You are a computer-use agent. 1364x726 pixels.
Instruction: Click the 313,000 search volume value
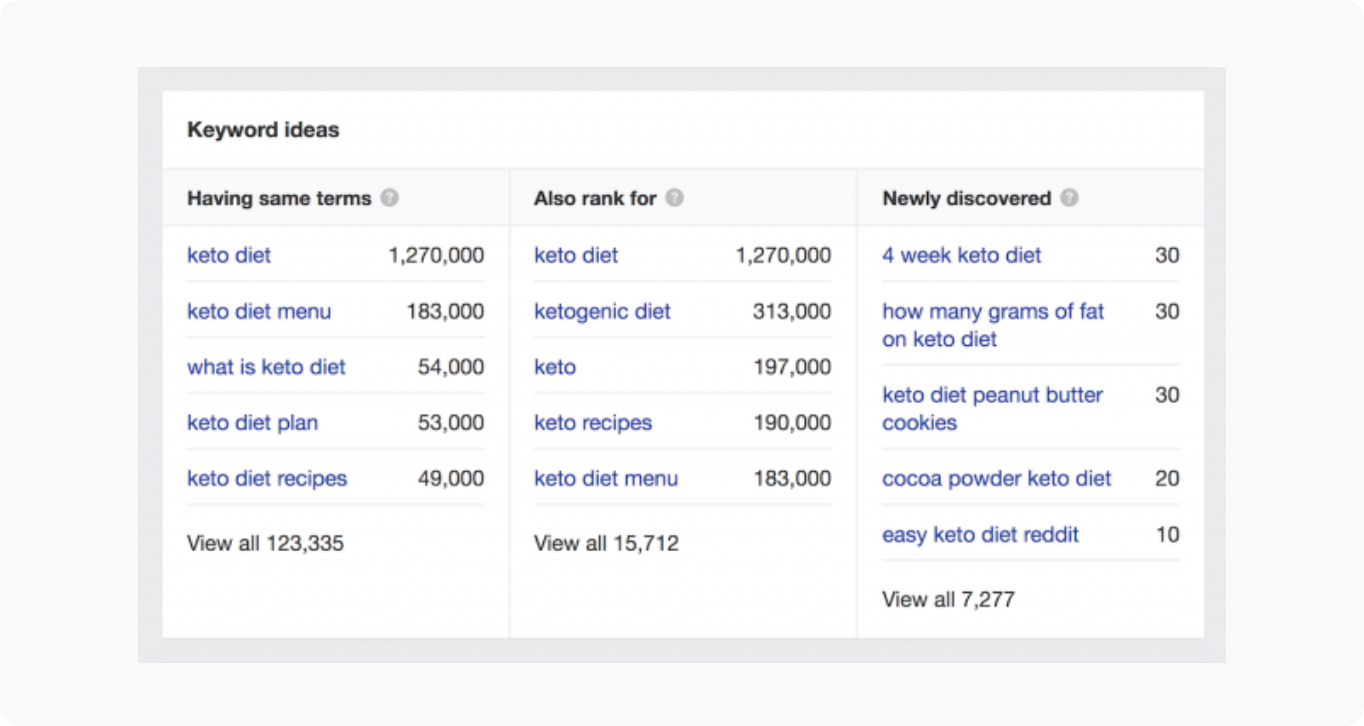click(x=792, y=311)
